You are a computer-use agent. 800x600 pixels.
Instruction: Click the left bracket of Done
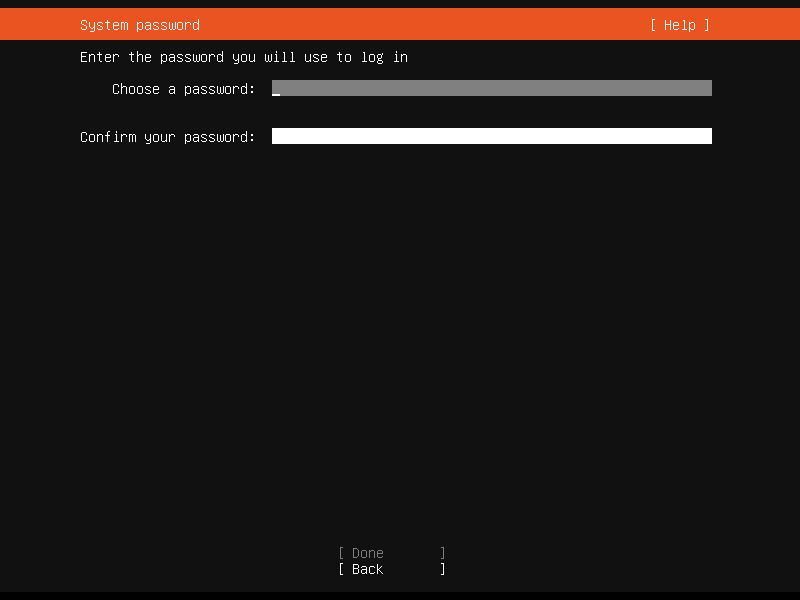pyautogui.click(x=341, y=553)
